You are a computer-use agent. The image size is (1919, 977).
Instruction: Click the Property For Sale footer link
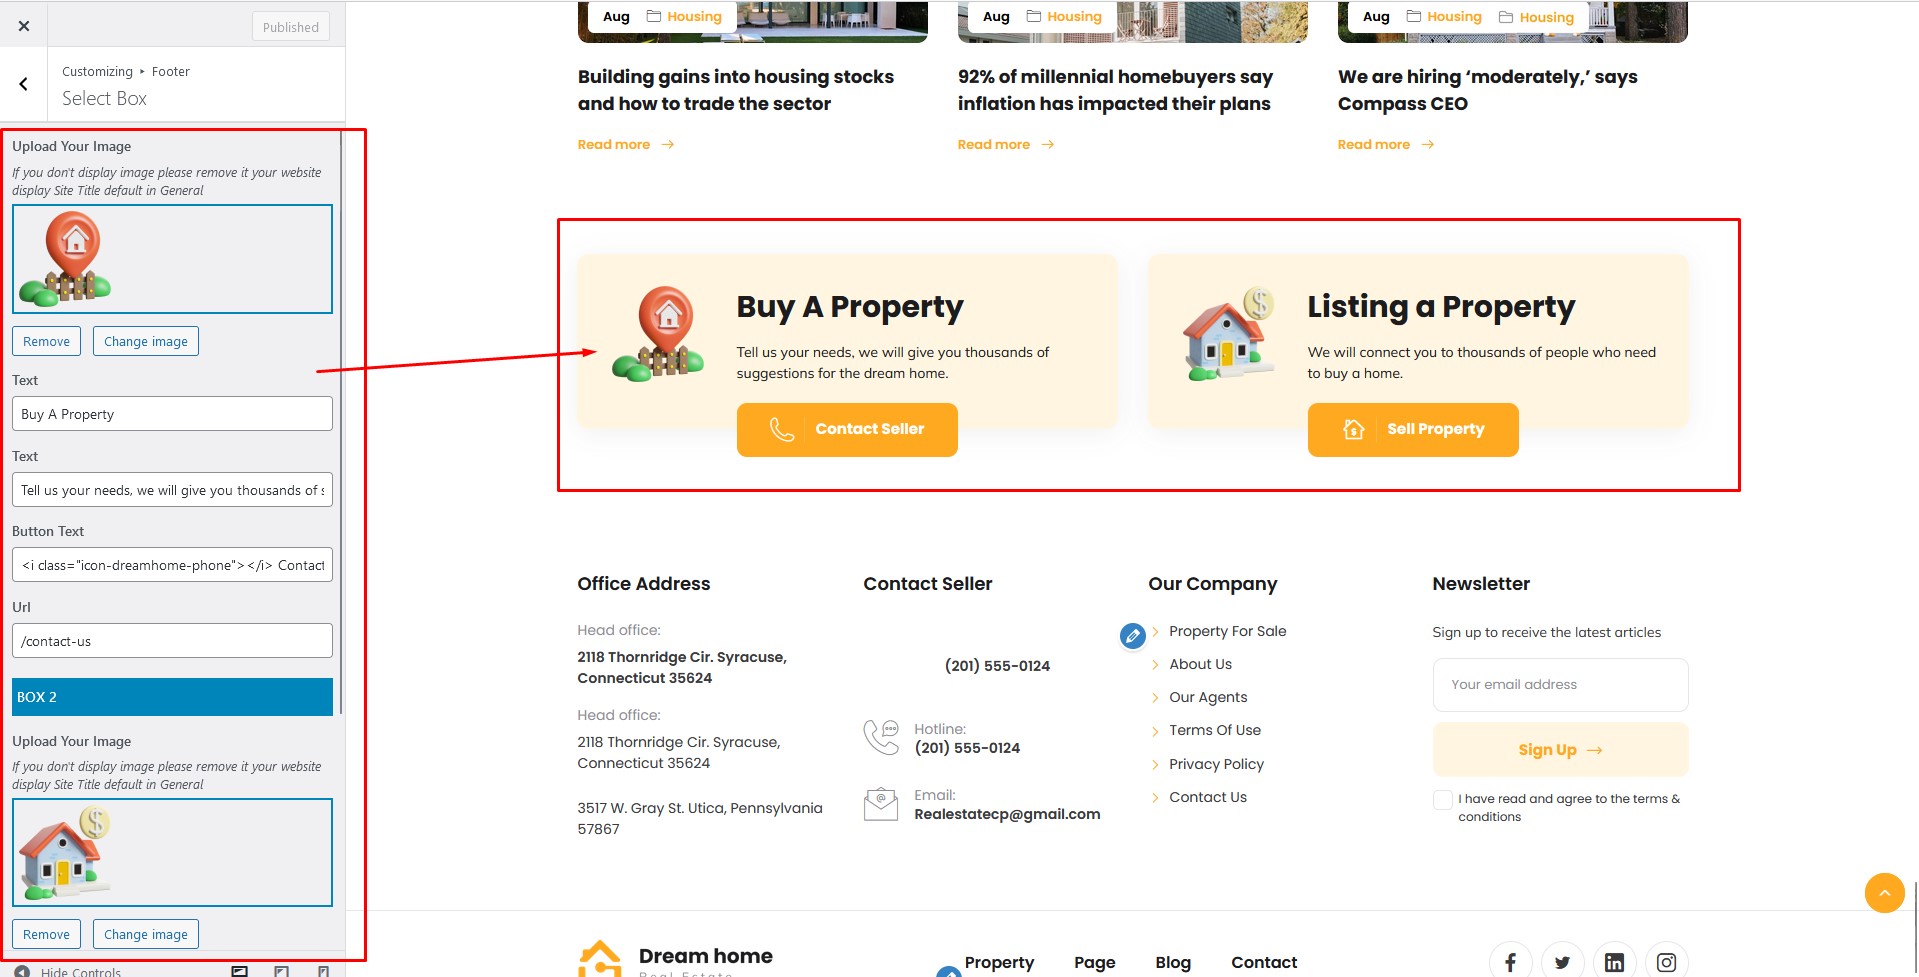[1227, 631]
